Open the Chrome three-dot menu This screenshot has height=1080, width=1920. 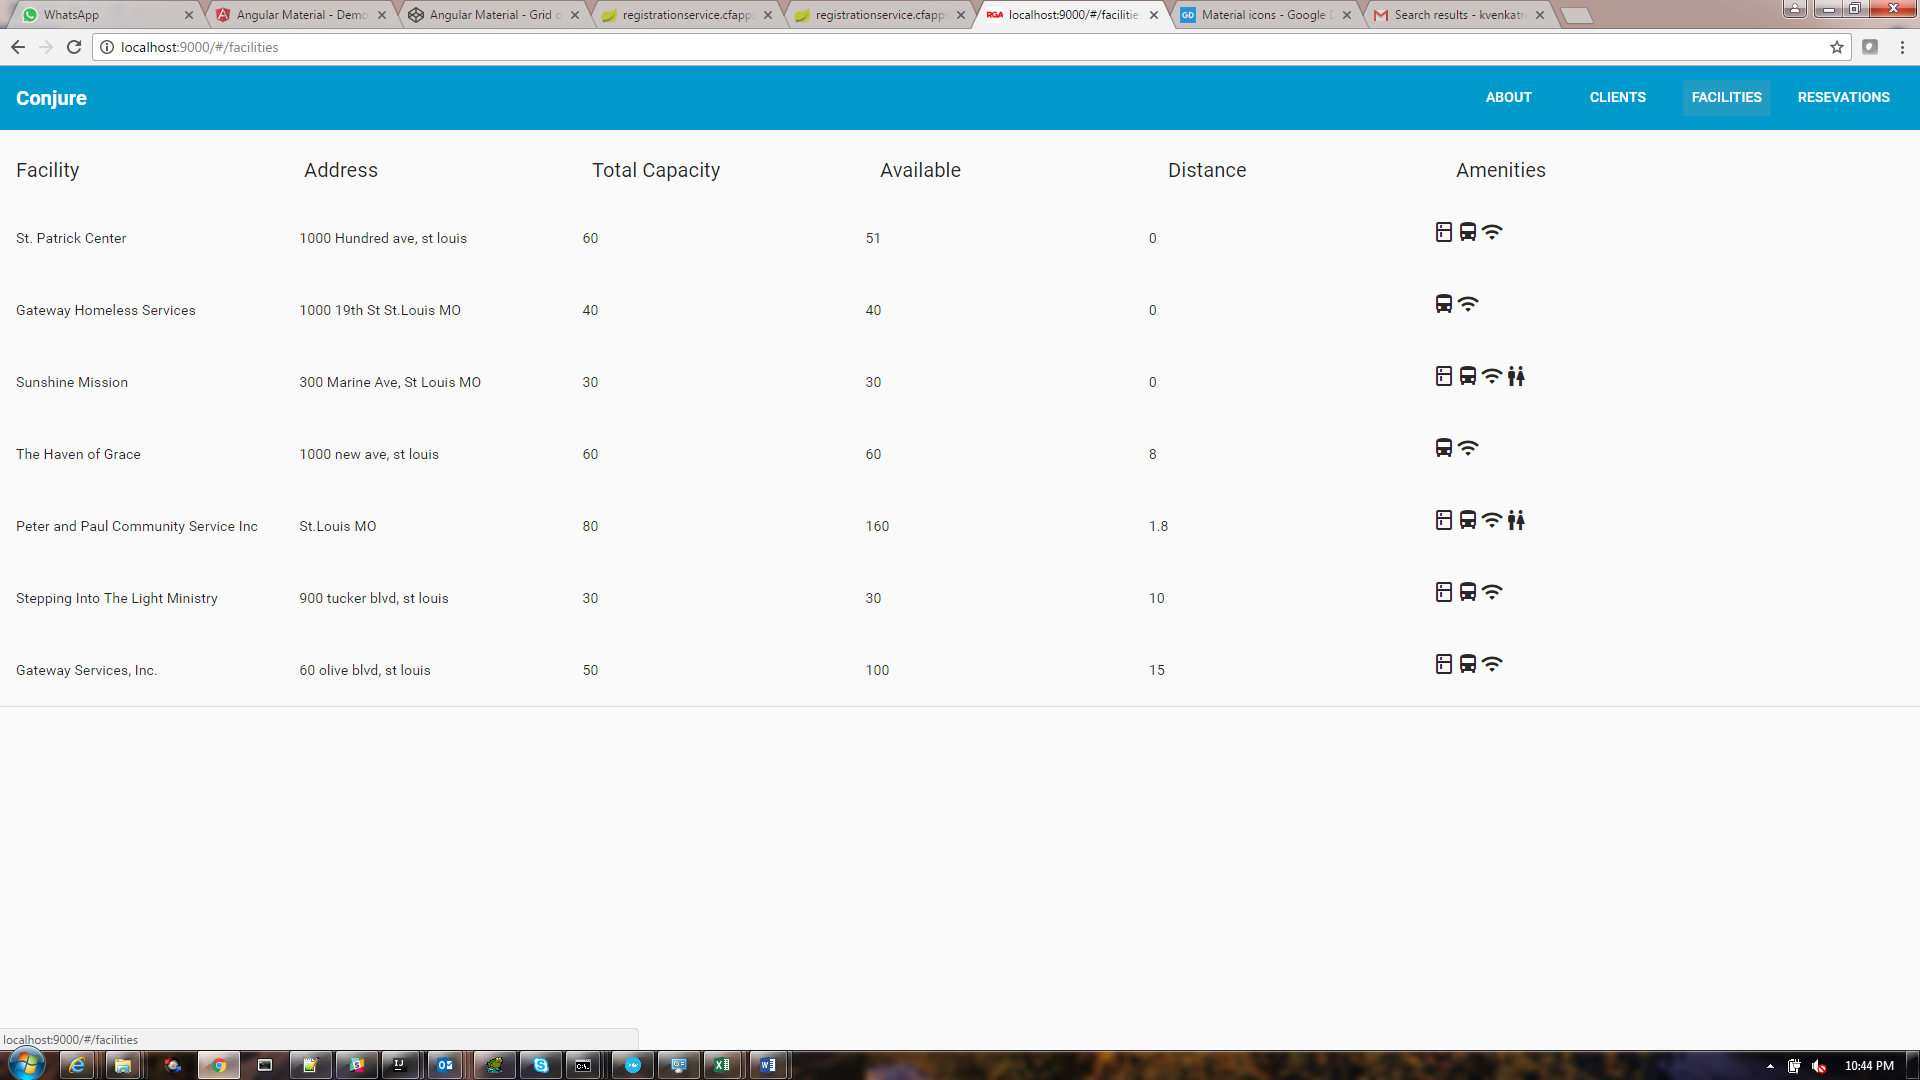point(1902,47)
